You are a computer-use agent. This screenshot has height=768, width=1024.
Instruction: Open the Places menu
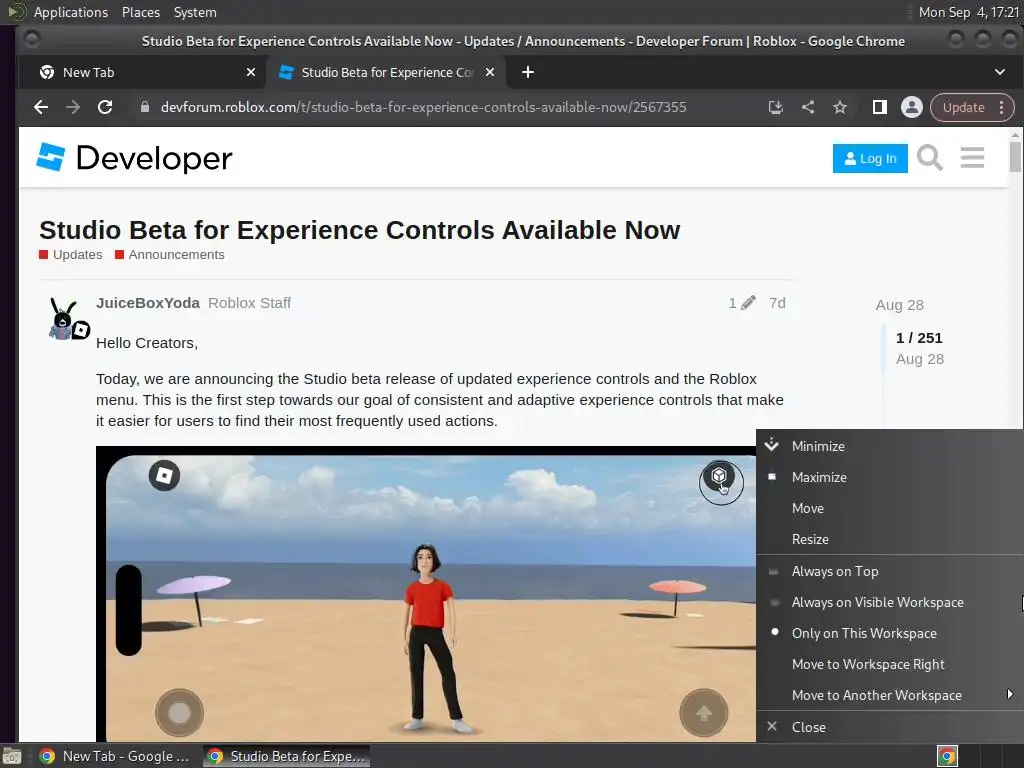141,12
